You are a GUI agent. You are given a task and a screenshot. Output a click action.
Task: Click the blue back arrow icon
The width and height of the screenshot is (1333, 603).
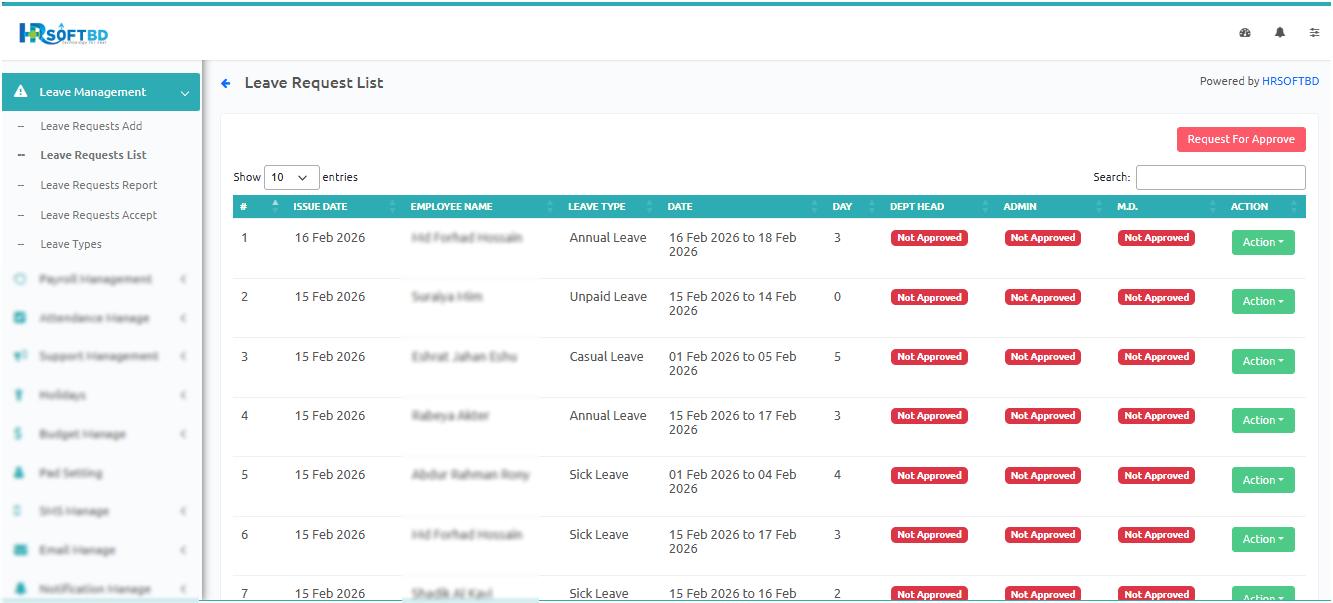pyautogui.click(x=226, y=83)
